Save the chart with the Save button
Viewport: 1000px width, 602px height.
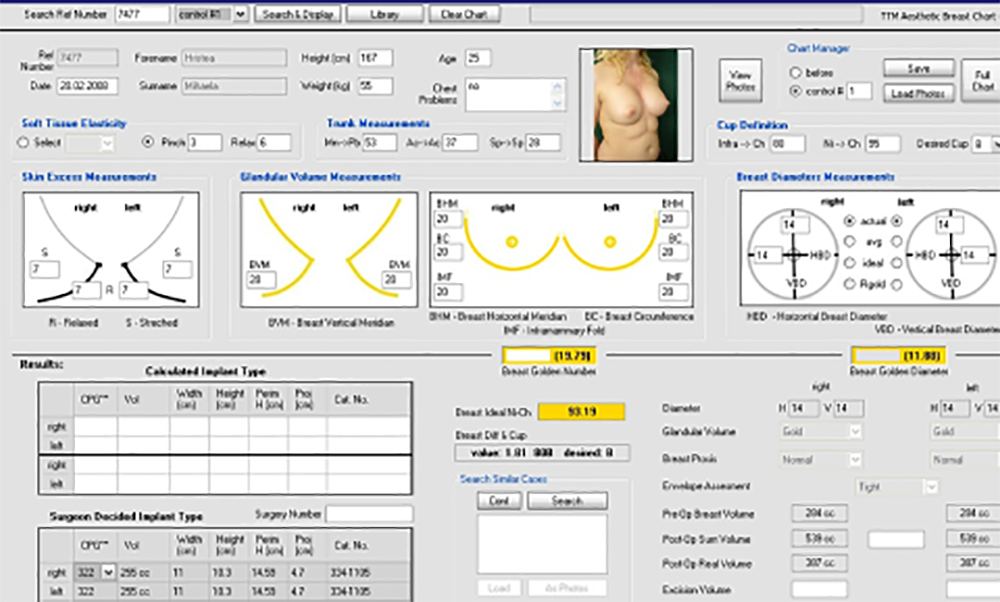click(x=918, y=69)
